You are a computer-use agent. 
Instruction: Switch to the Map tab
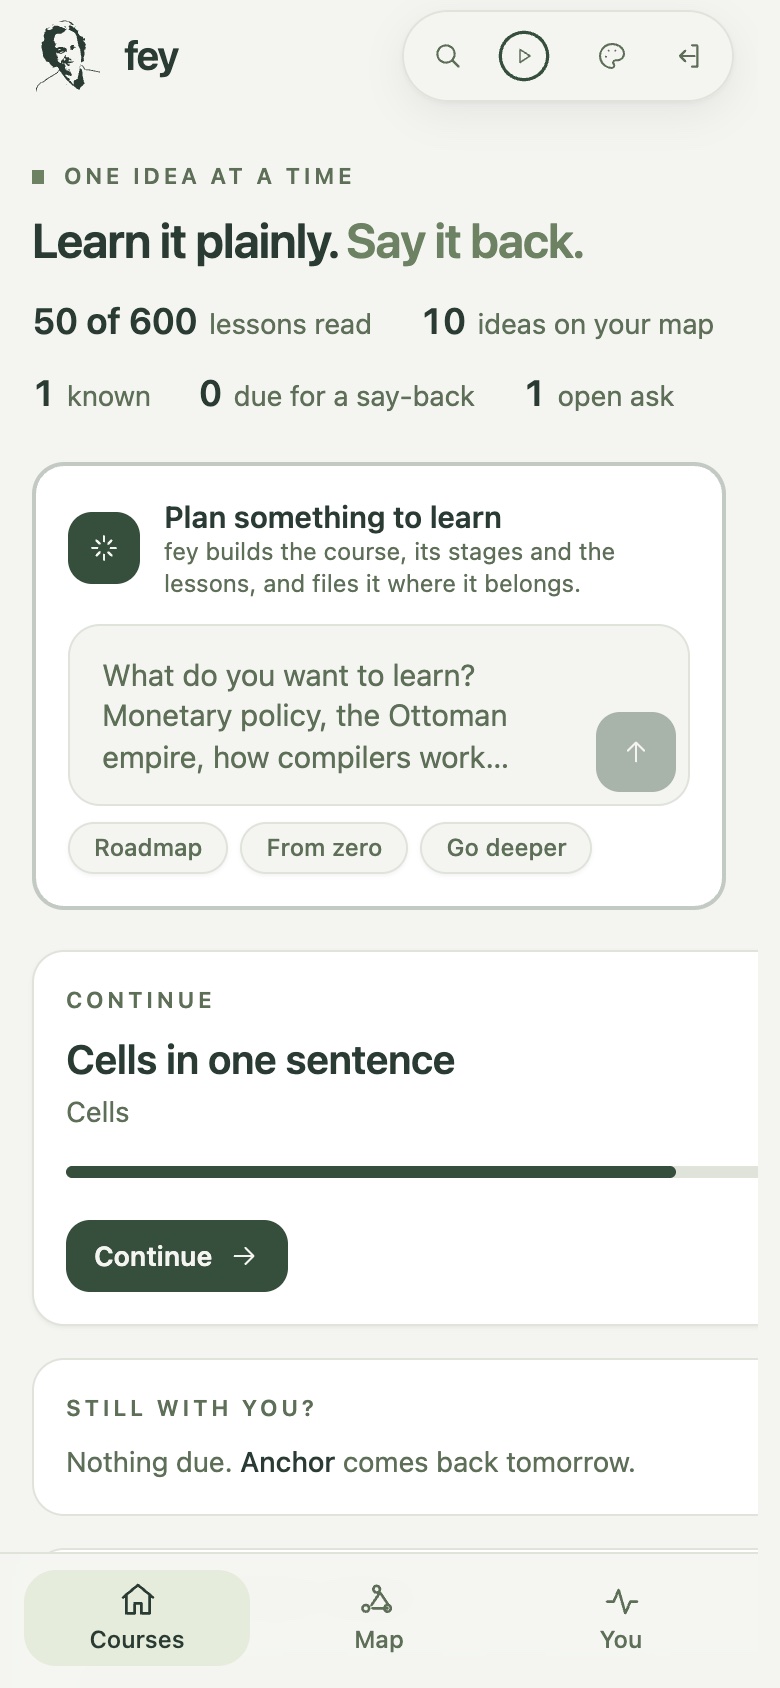coord(379,1618)
